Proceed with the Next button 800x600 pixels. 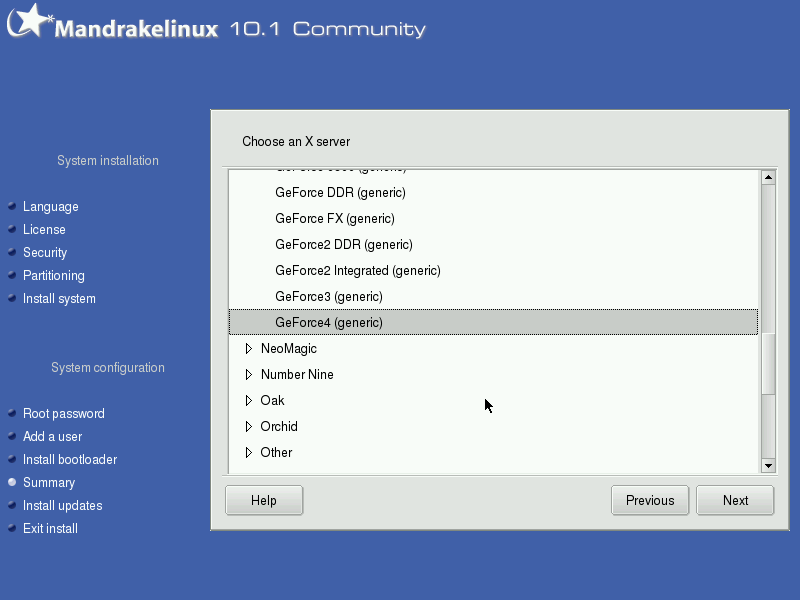(735, 501)
